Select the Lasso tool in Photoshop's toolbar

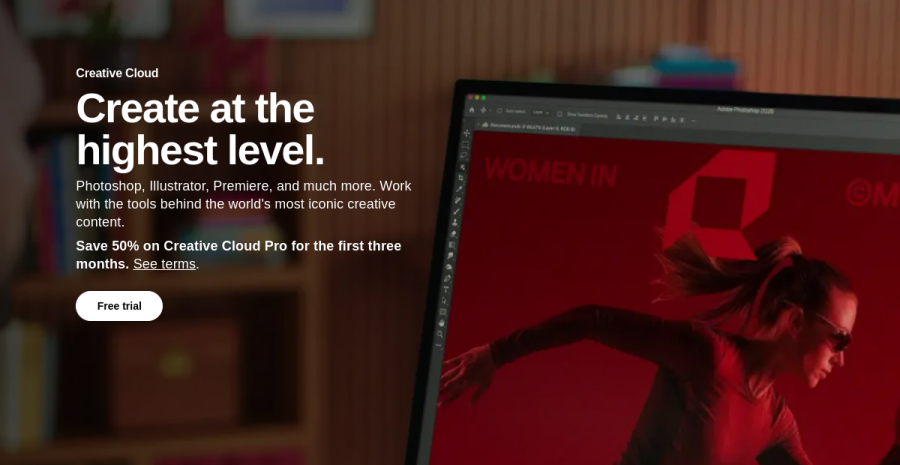464,155
